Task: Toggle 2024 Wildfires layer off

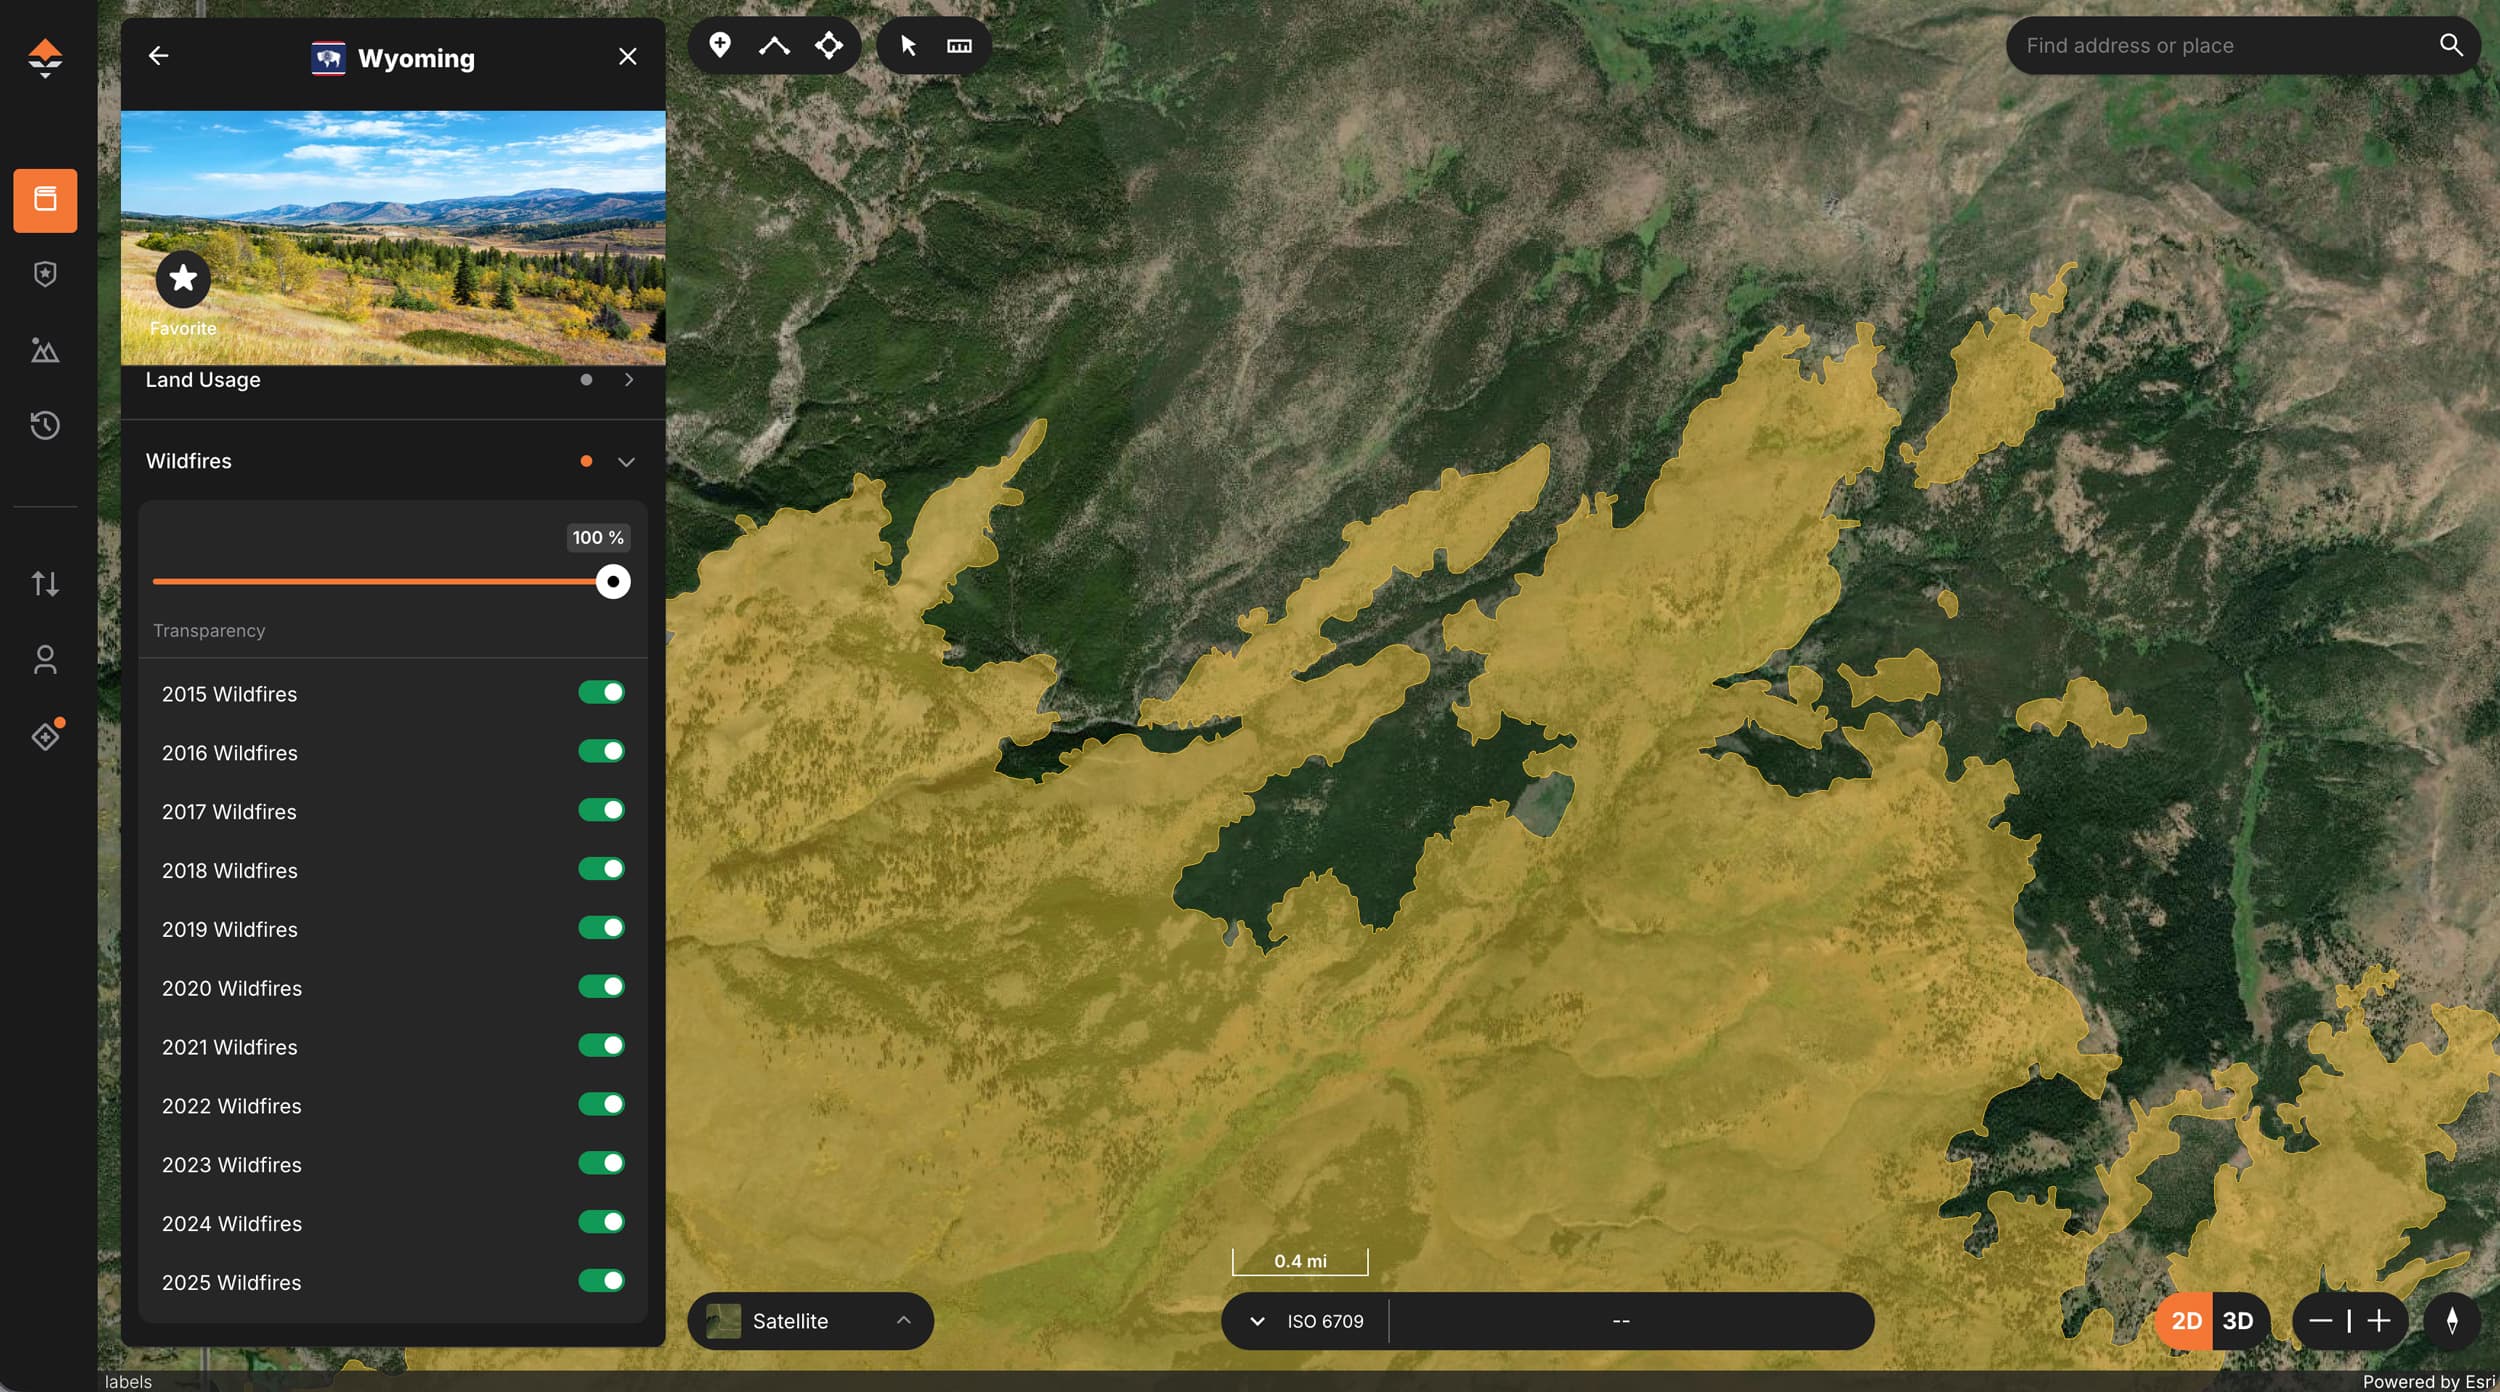Action: (x=601, y=1223)
